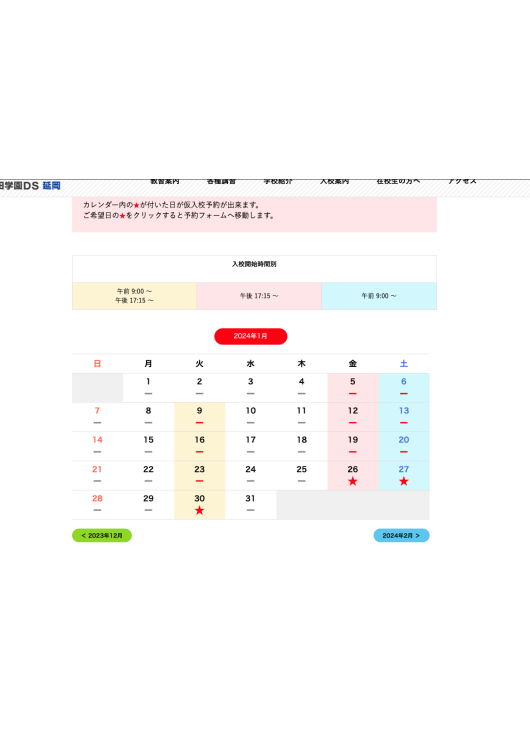This screenshot has height=750, width=530.
Task: Click the 入校開始時間別 table heading
Action: point(254,264)
